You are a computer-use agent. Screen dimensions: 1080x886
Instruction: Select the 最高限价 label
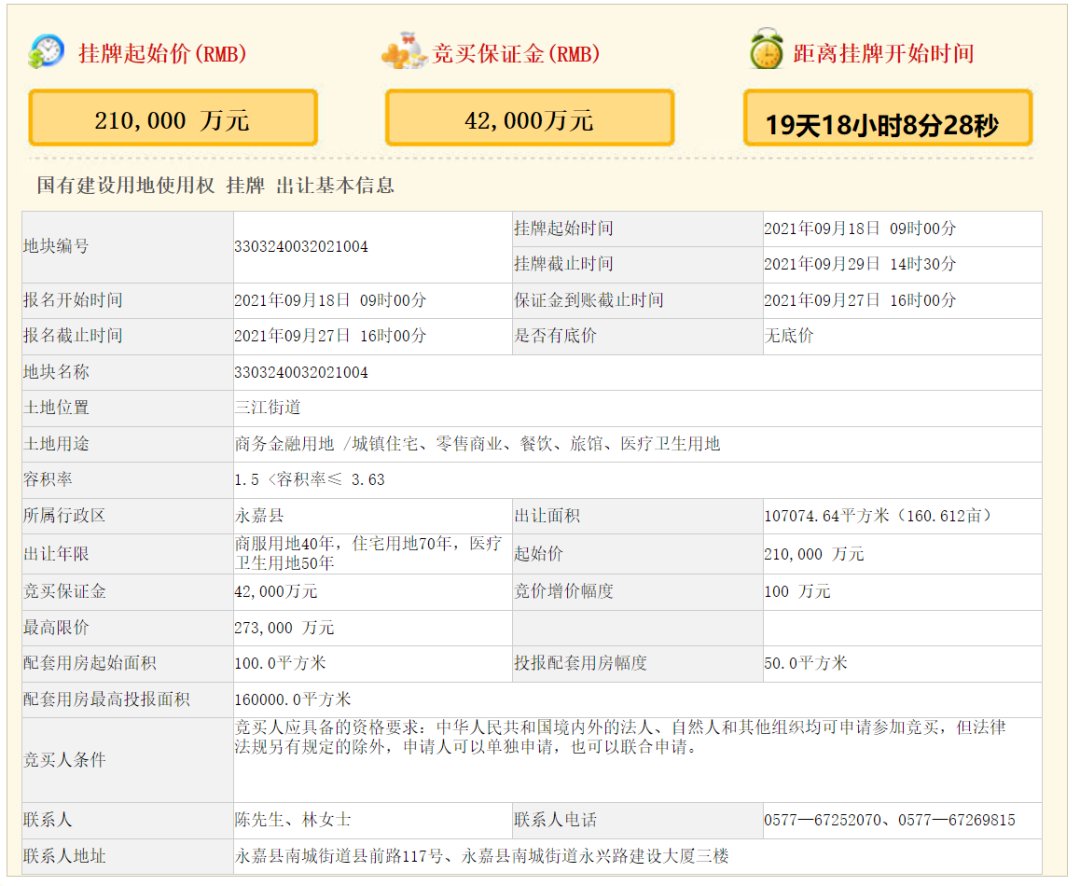[x=56, y=628]
